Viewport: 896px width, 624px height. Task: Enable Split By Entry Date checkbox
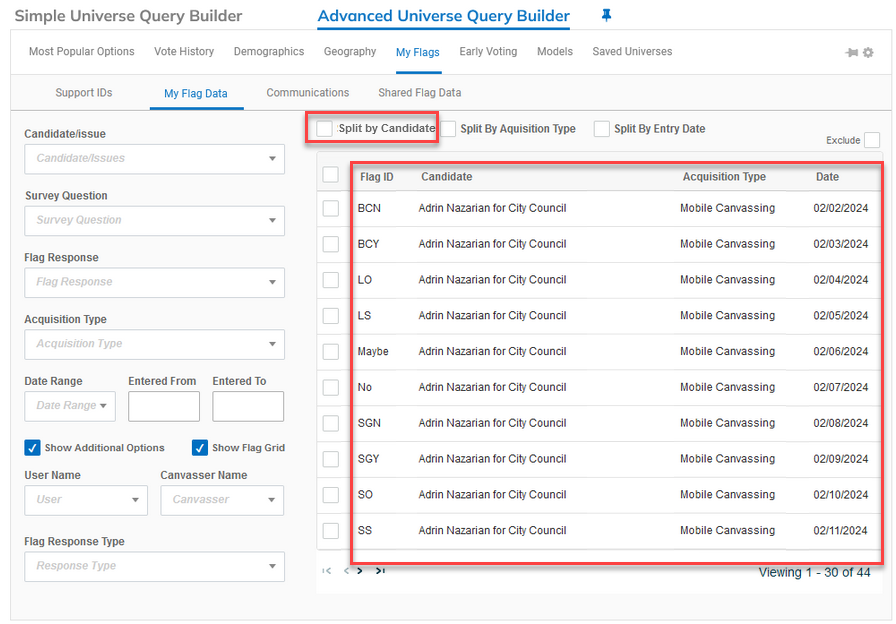pyautogui.click(x=601, y=129)
